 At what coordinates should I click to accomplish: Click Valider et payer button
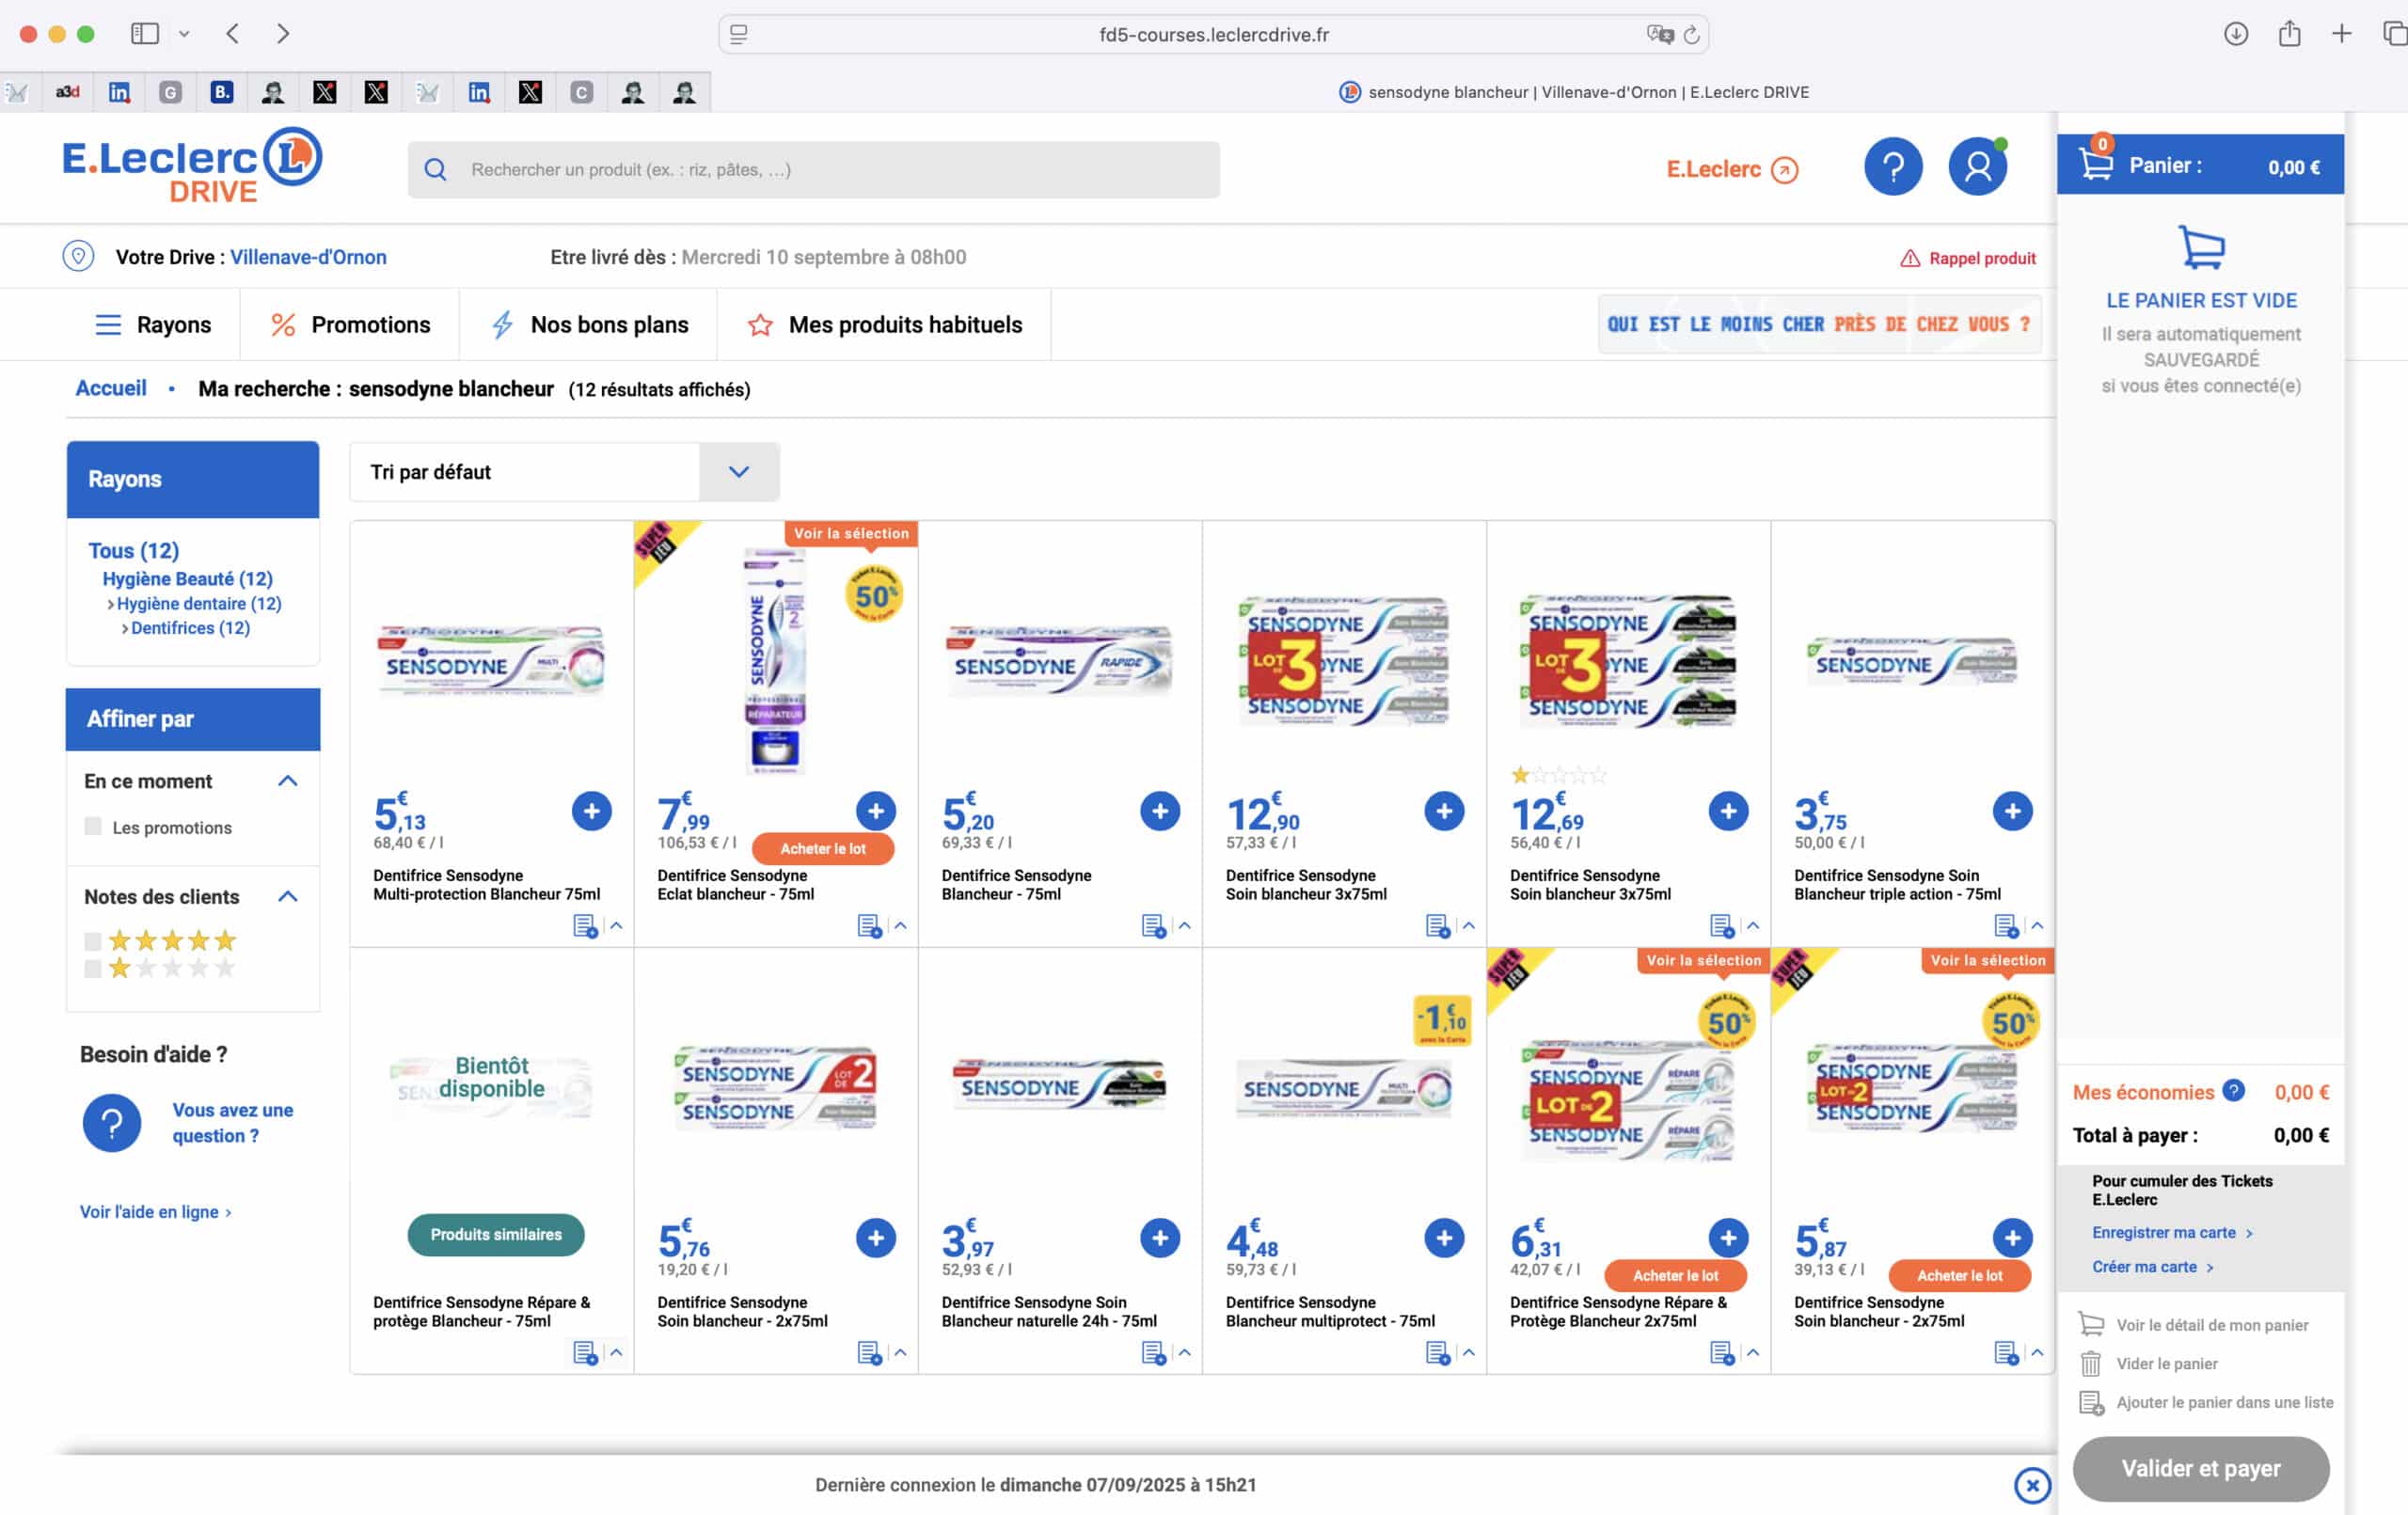(x=2201, y=1469)
